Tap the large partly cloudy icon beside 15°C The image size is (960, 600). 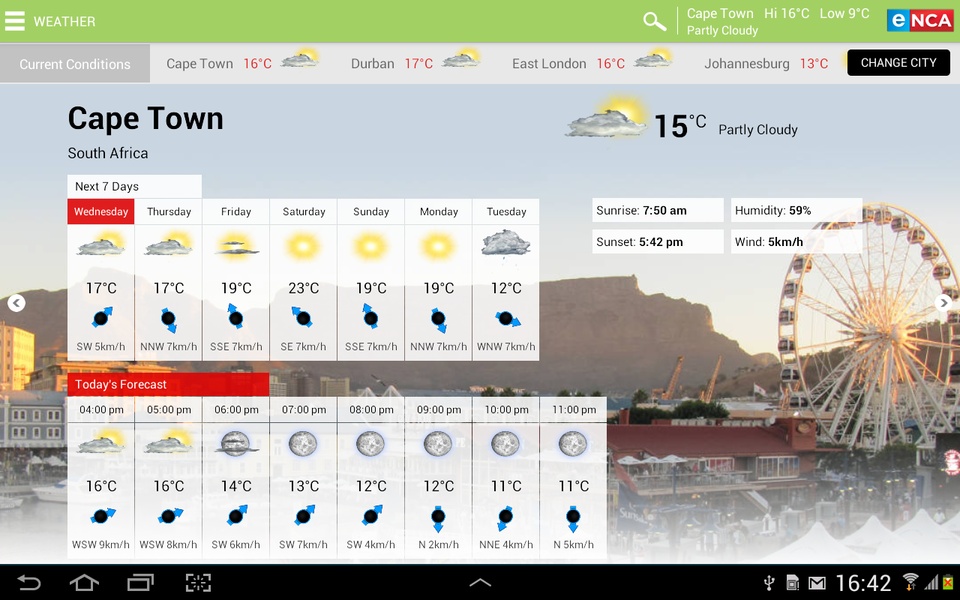click(606, 116)
